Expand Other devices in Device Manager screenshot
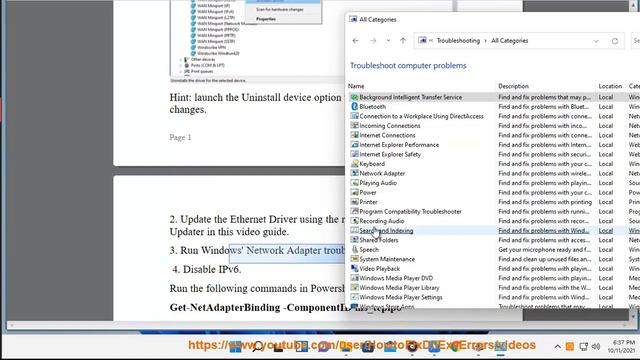The image size is (640, 360). click(181, 60)
